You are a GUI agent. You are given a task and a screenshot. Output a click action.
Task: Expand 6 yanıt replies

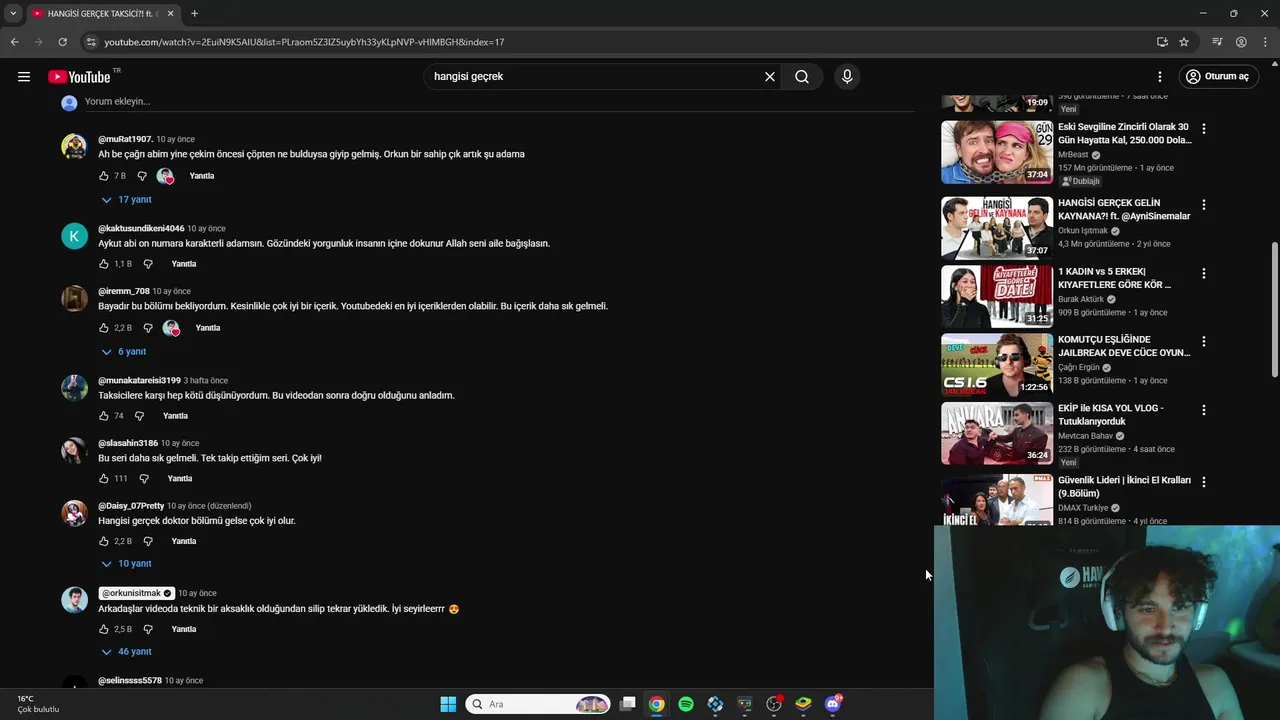click(x=125, y=352)
